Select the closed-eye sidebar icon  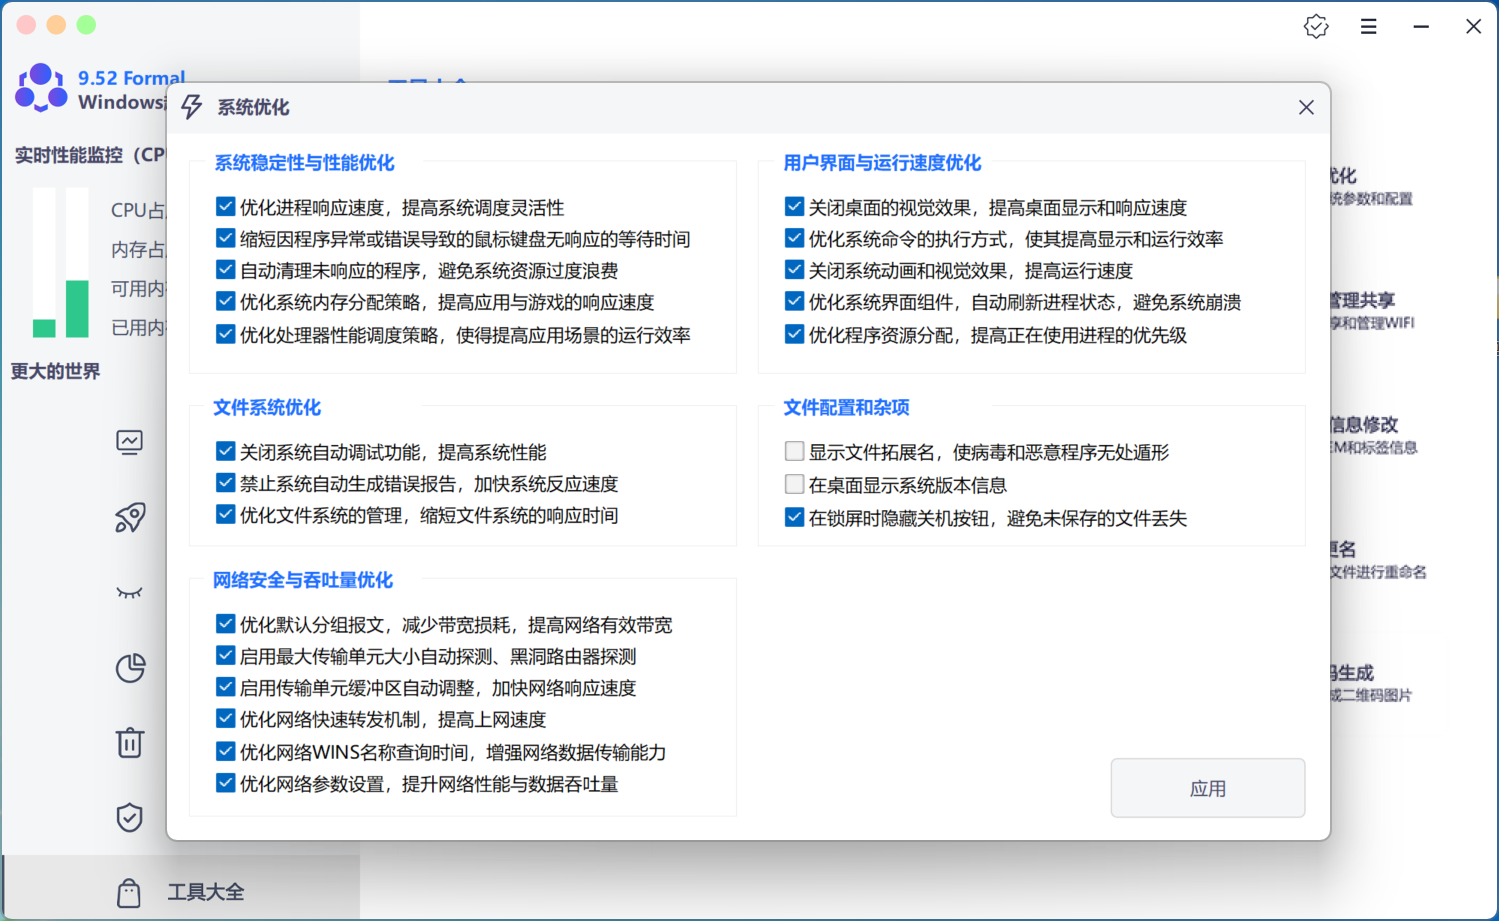click(130, 592)
